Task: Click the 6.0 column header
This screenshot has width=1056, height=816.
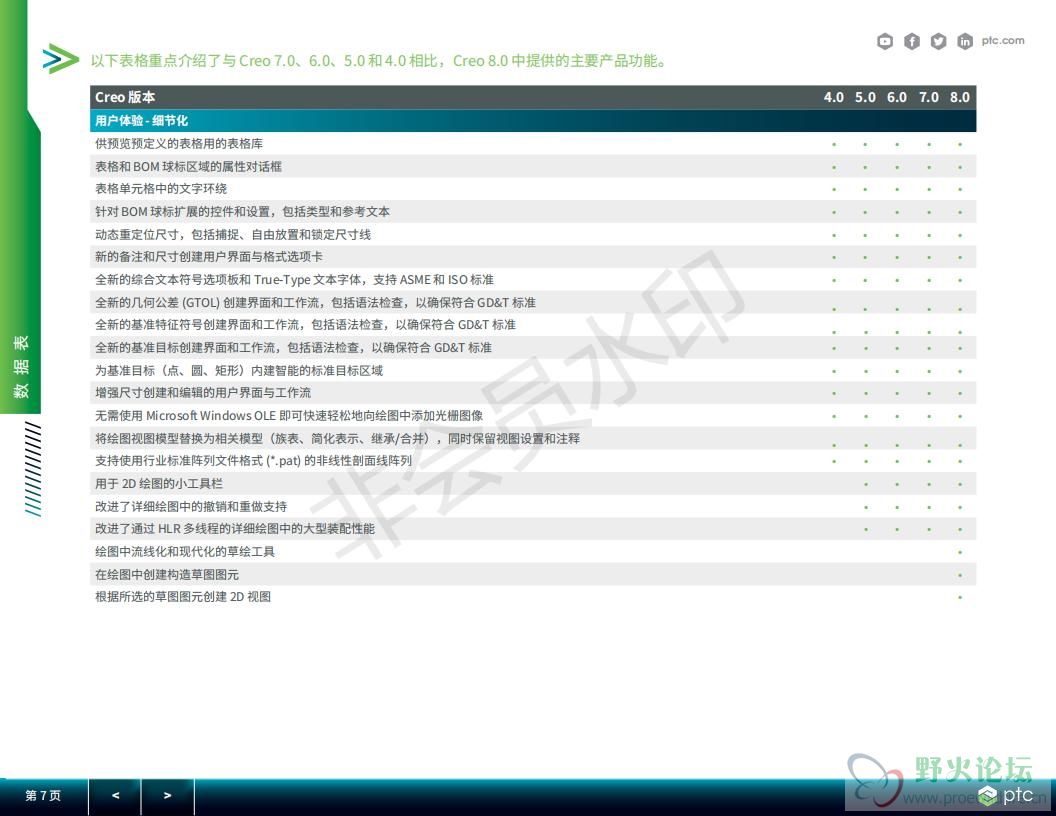Action: pos(897,97)
